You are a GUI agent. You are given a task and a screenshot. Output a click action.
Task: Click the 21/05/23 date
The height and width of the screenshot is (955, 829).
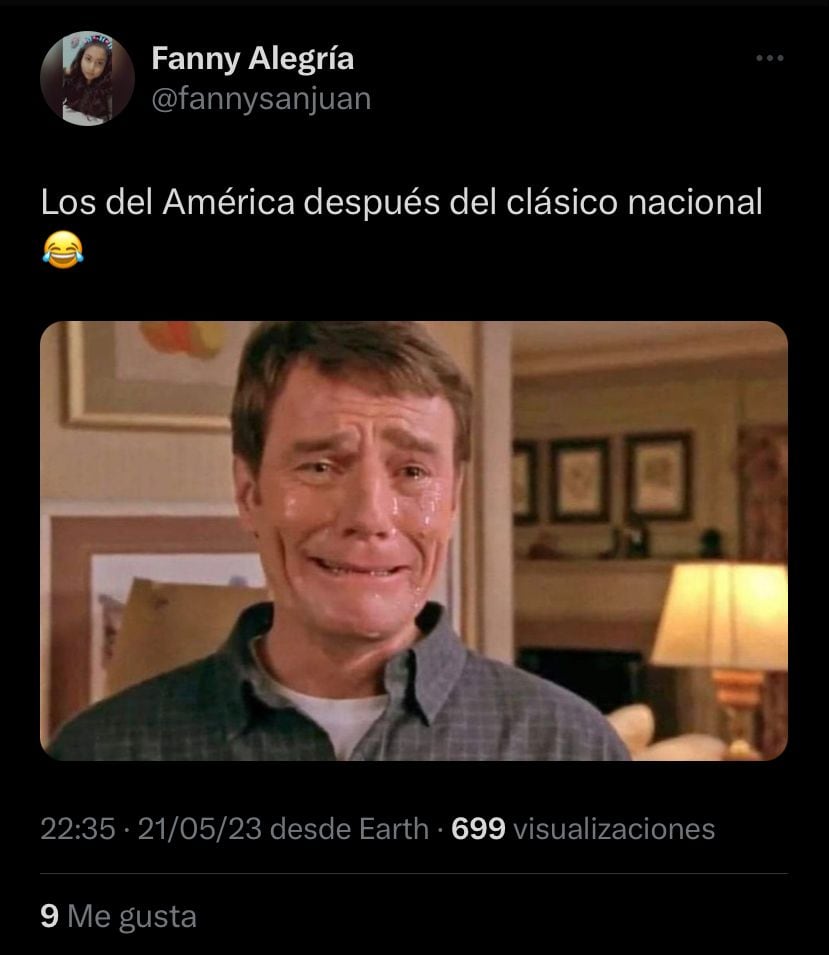click(200, 829)
